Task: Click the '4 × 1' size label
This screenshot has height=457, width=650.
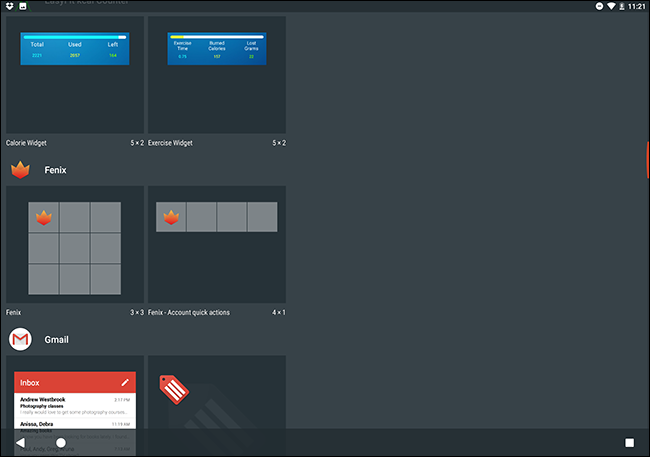Action: tap(279, 312)
